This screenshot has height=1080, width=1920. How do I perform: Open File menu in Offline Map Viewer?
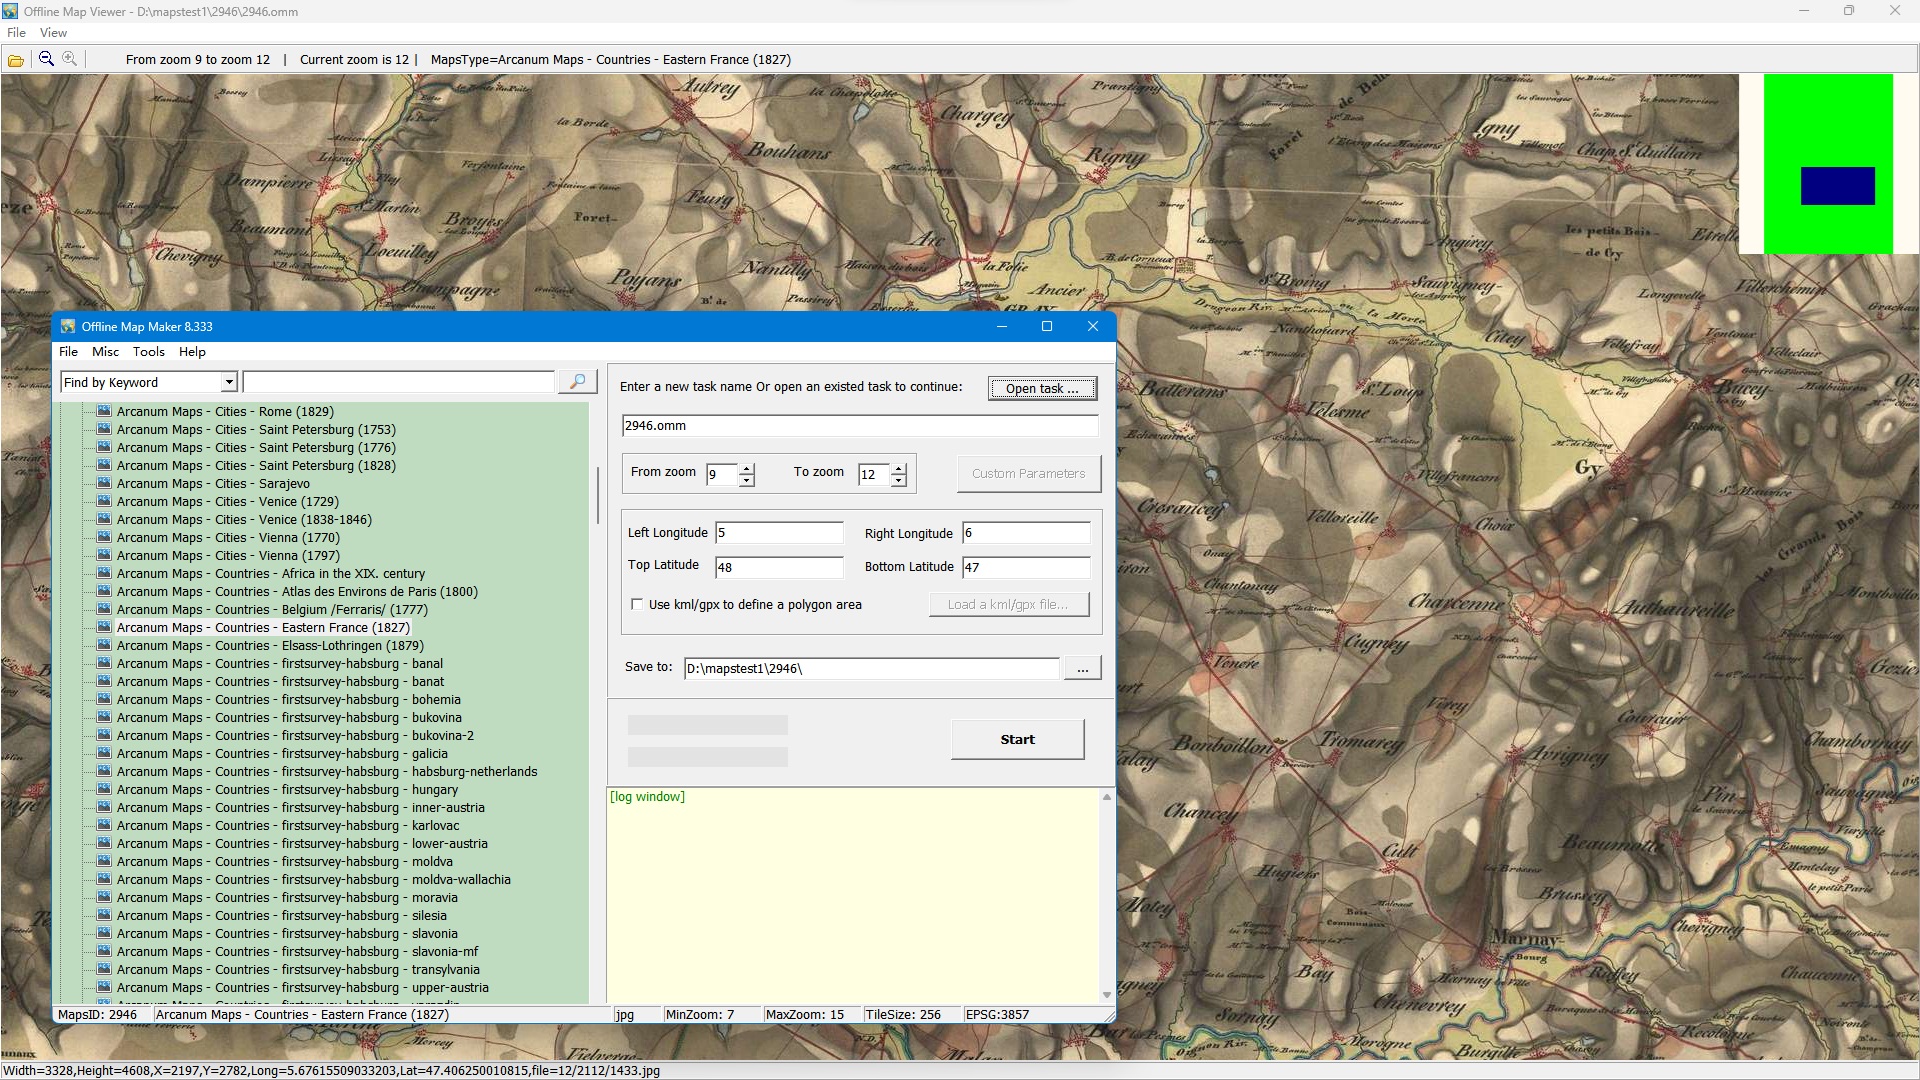coord(16,33)
